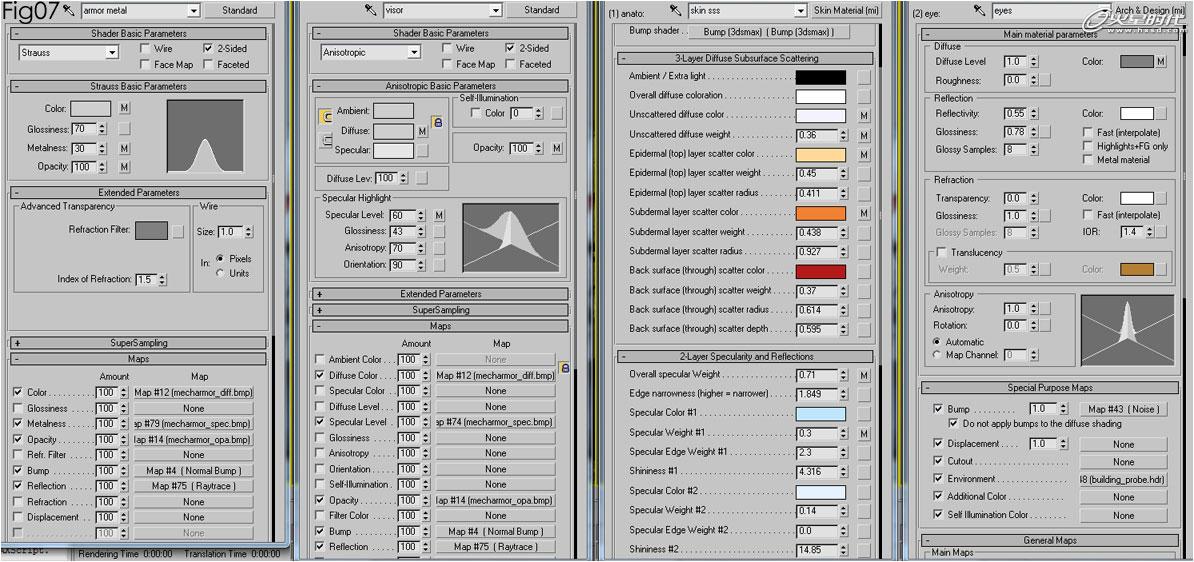
Task: Enable Wire checkbox in armor metal panel
Action: [145, 48]
